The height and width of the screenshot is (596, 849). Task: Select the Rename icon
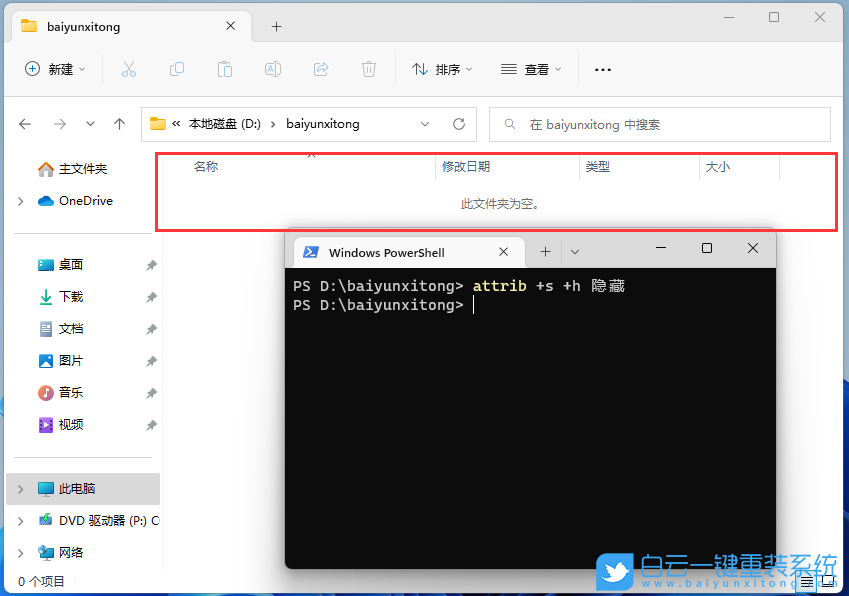pyautogui.click(x=272, y=69)
